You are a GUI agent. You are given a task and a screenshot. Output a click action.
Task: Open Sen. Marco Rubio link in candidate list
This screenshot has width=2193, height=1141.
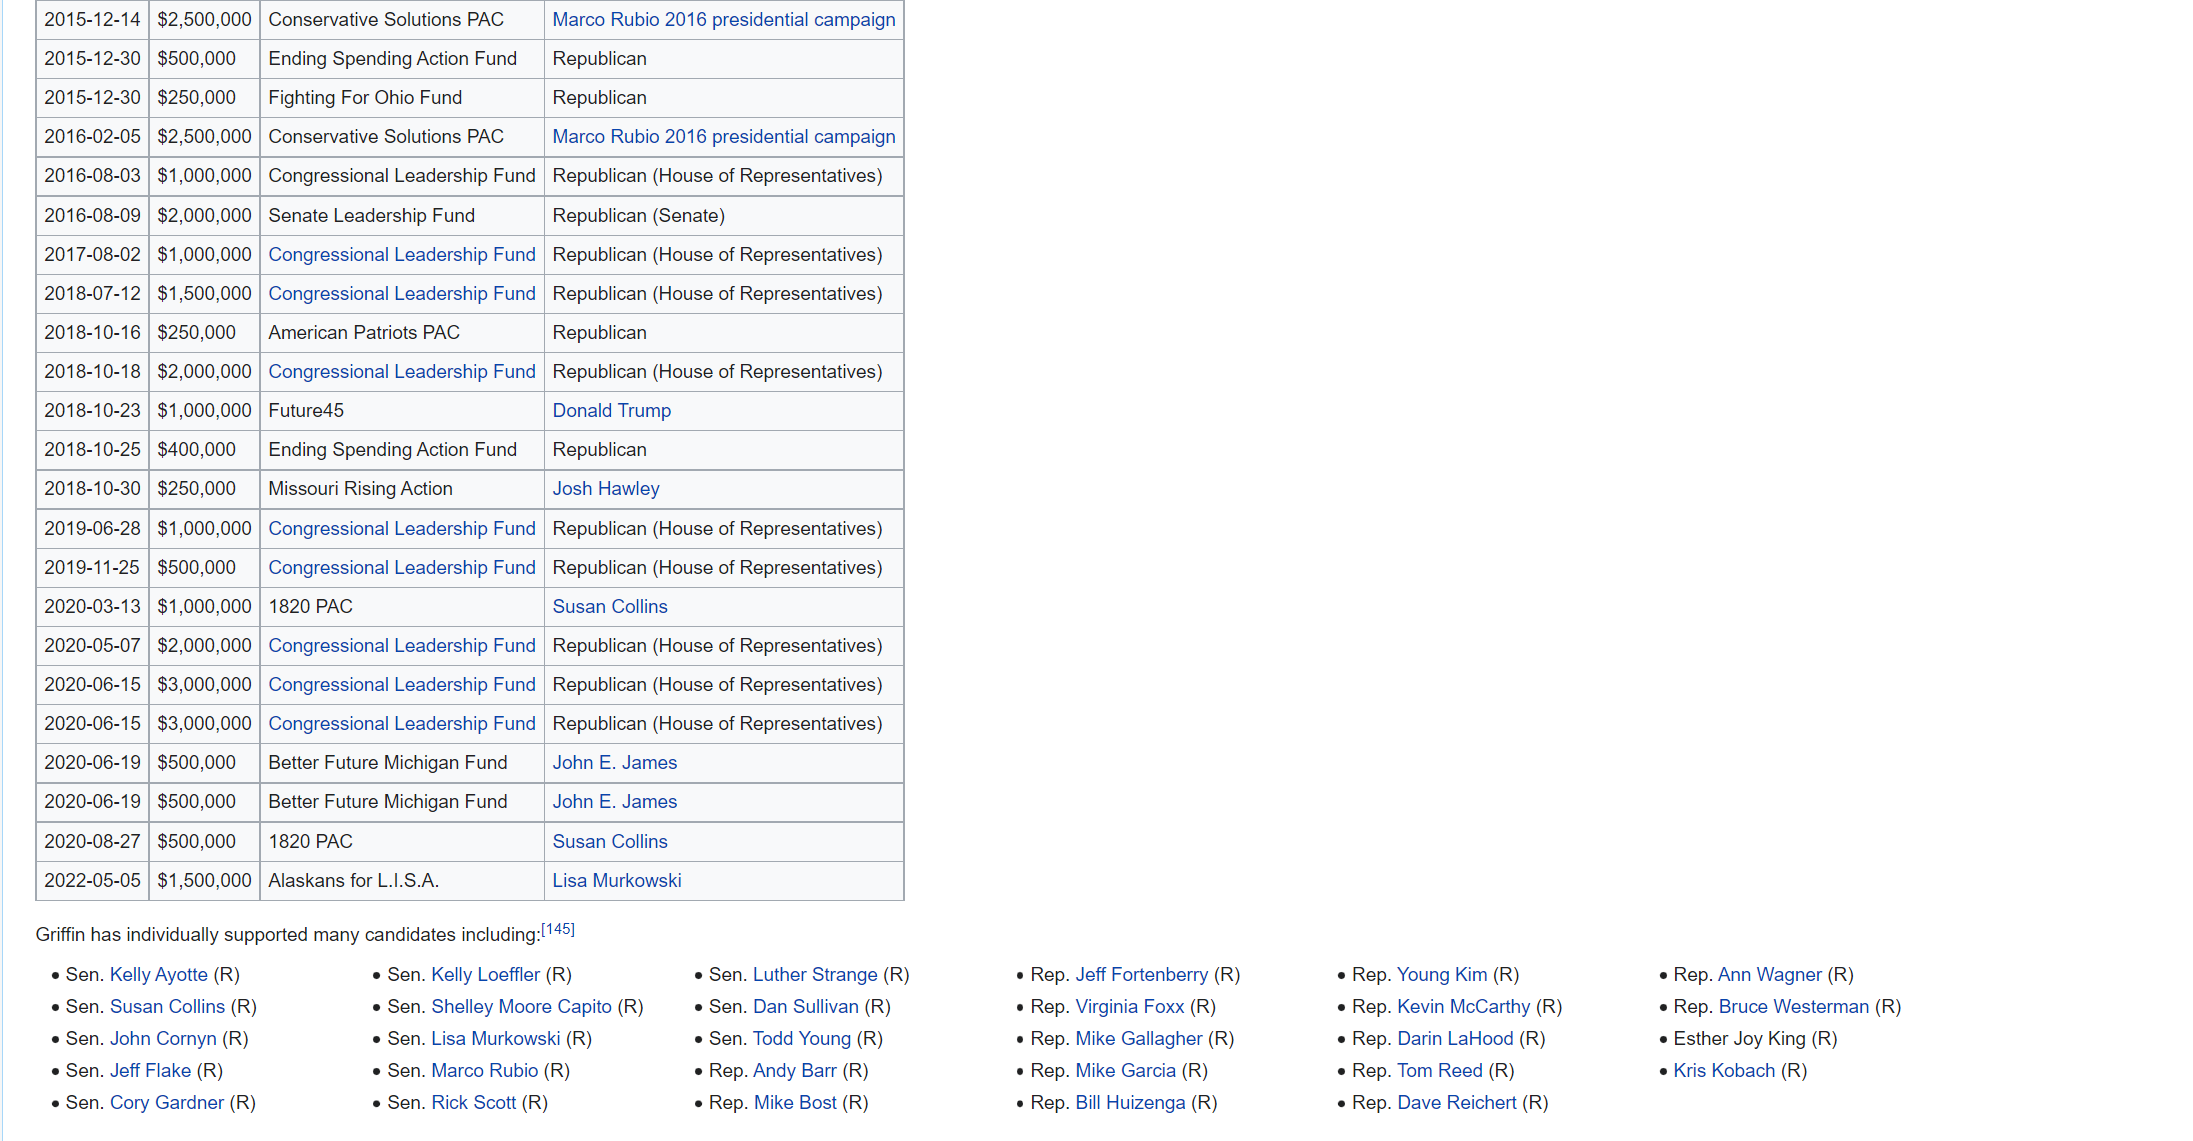pyautogui.click(x=485, y=1070)
